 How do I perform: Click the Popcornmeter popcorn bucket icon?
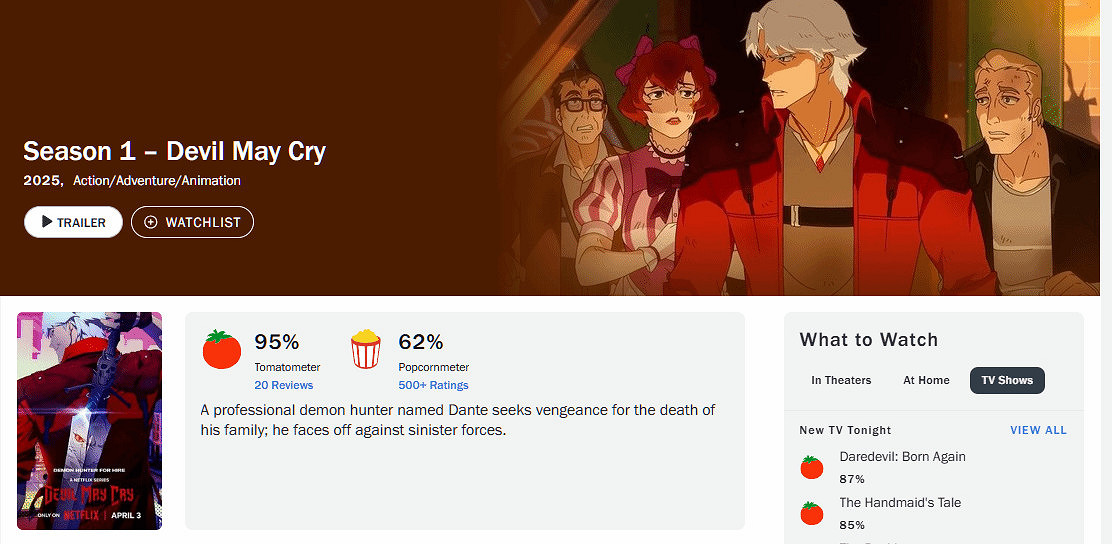pyautogui.click(x=366, y=350)
